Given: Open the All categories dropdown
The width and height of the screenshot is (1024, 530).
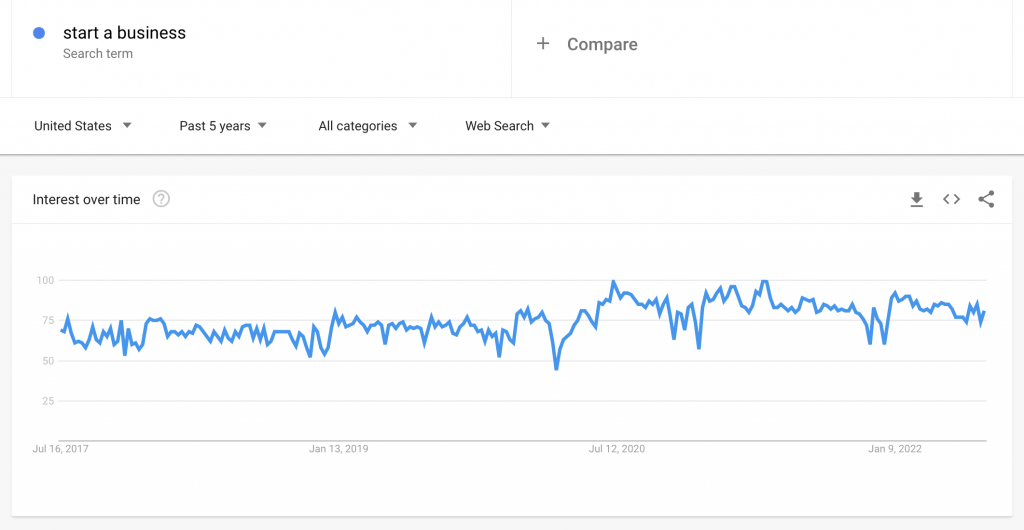Looking at the screenshot, I should click(x=368, y=126).
